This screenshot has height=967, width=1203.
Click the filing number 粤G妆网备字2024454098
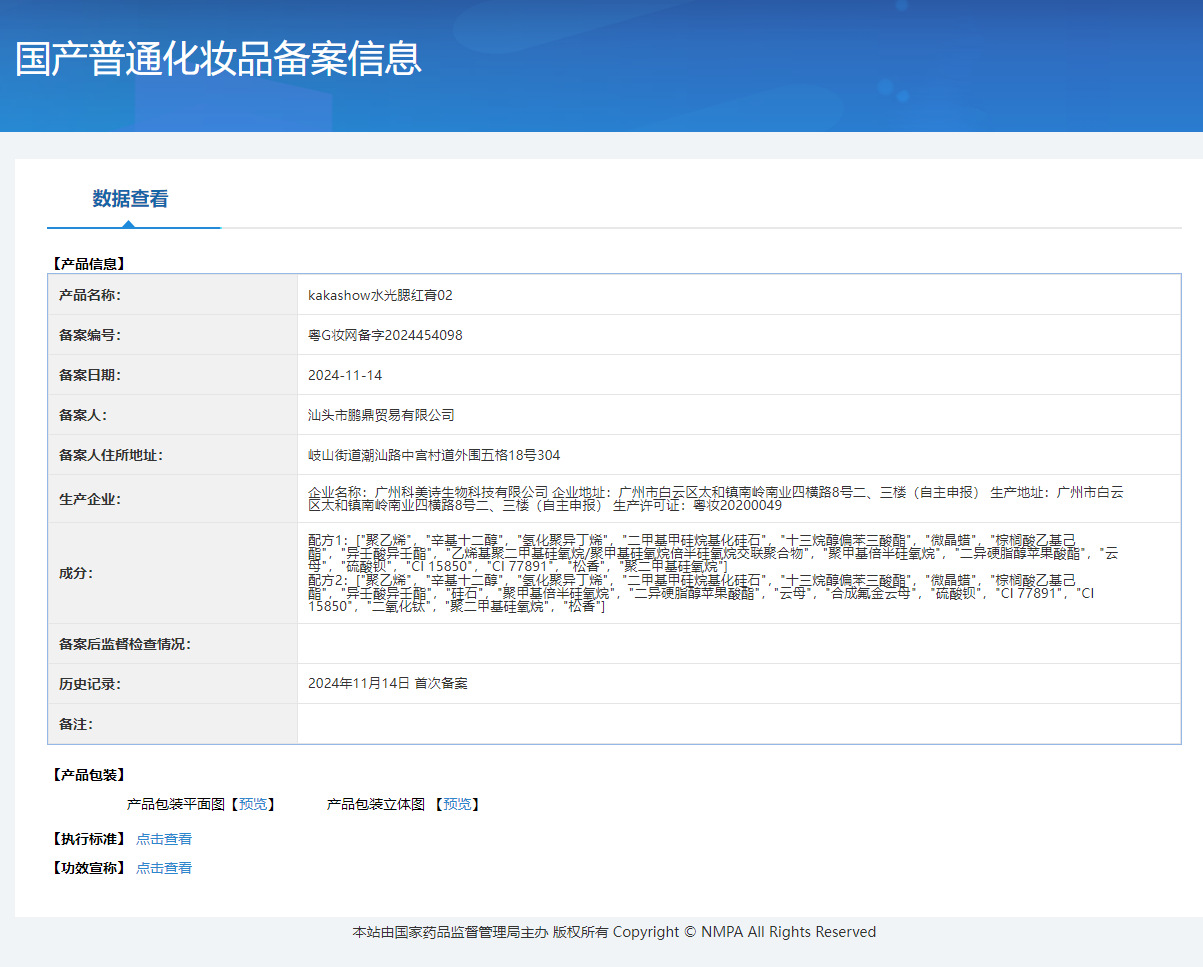tap(385, 335)
